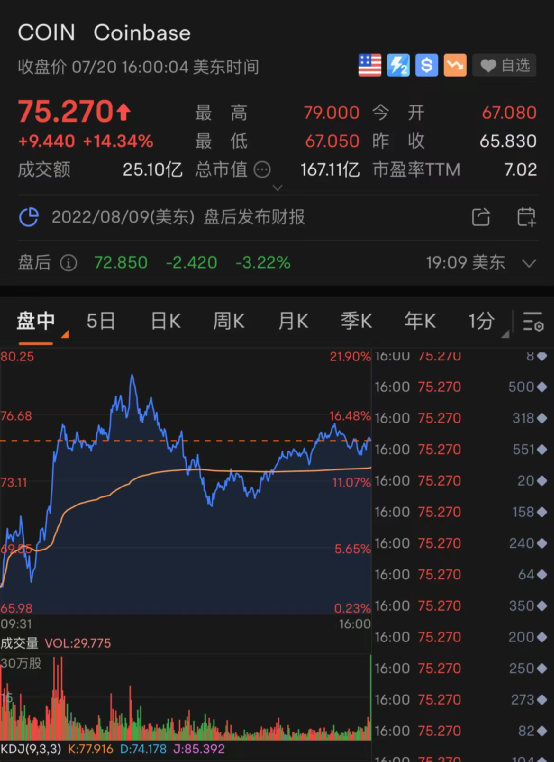Screen dimensions: 554x762
Task: Open the share icon beside earnings date
Action: point(481,217)
